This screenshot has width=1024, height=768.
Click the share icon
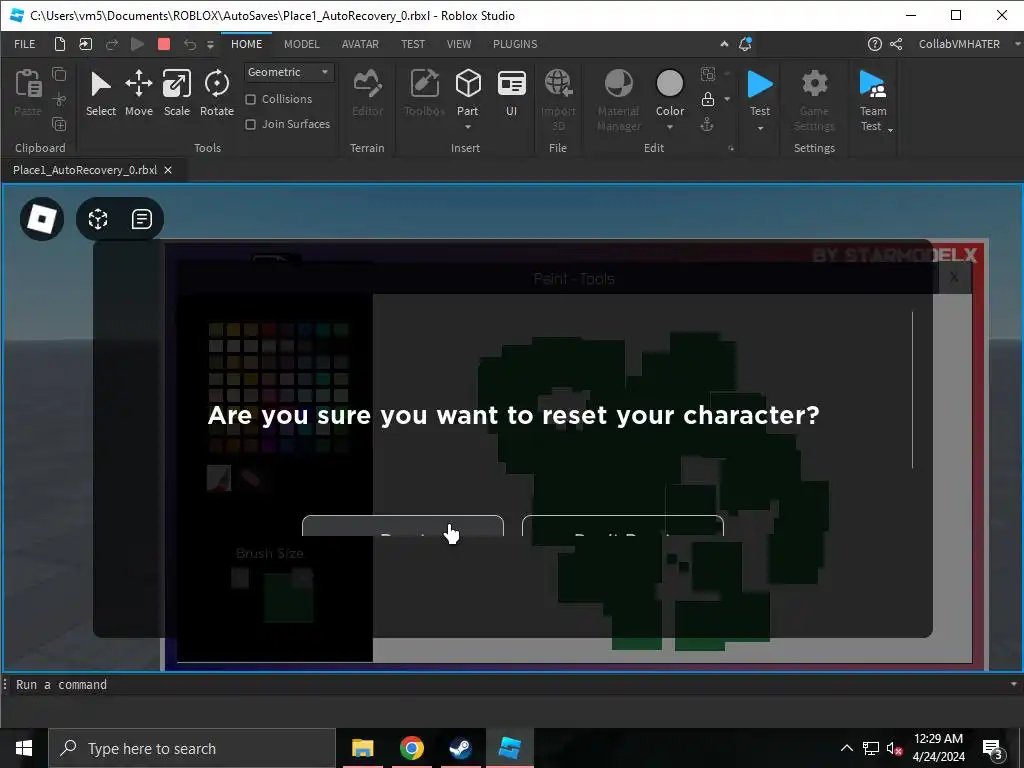point(896,44)
